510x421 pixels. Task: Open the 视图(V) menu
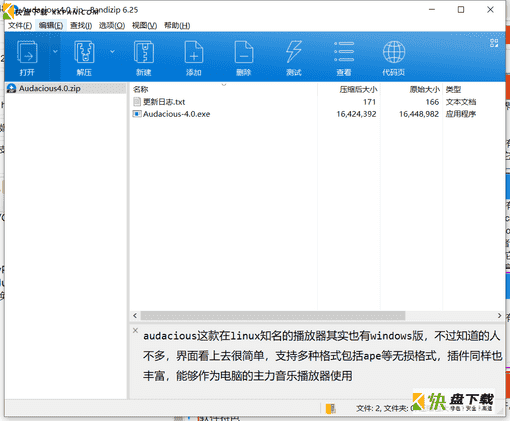(144, 25)
